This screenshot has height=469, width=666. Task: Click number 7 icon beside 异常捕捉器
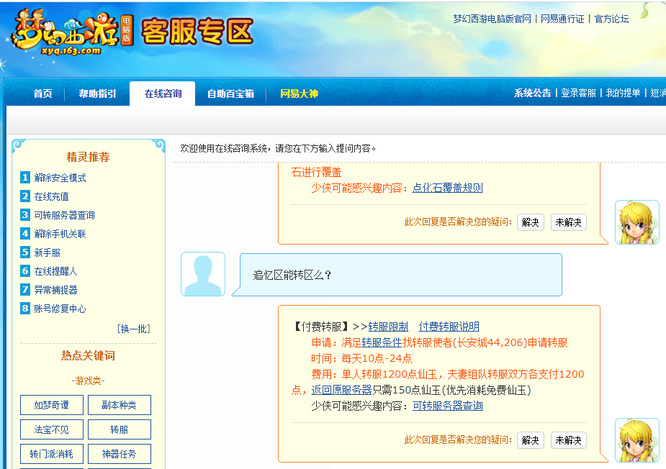[x=25, y=289]
